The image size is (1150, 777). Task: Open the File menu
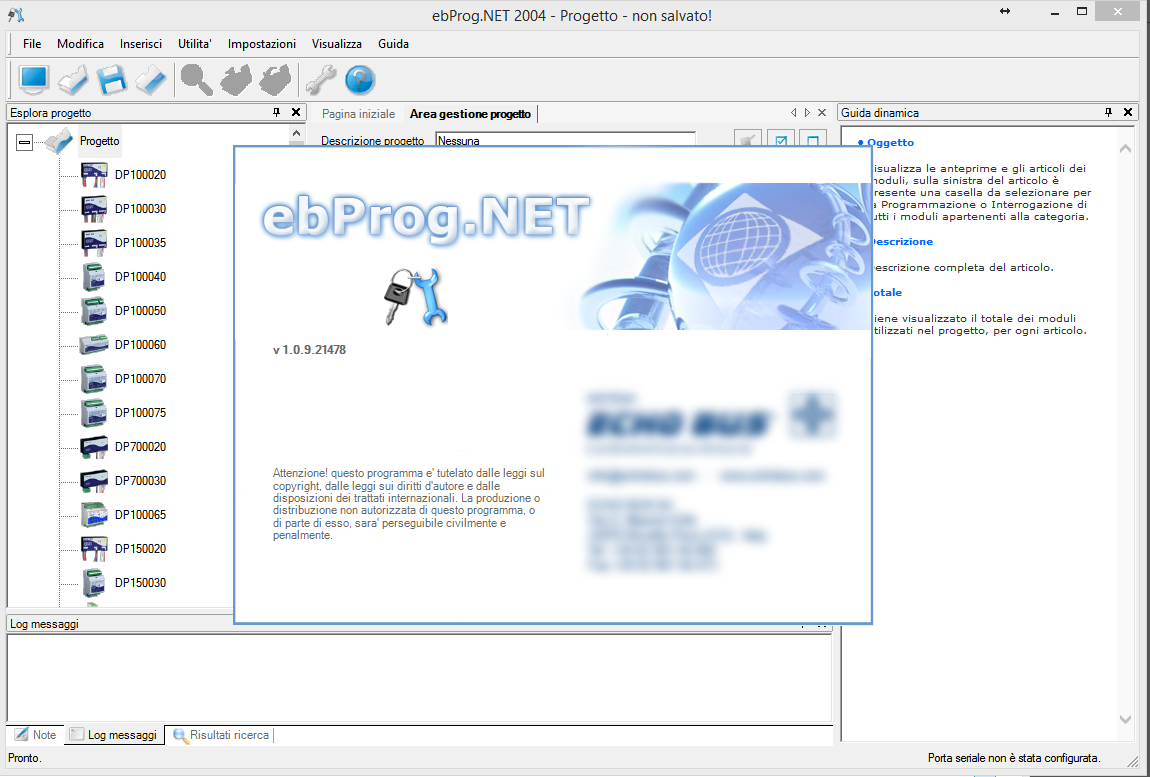[32, 44]
